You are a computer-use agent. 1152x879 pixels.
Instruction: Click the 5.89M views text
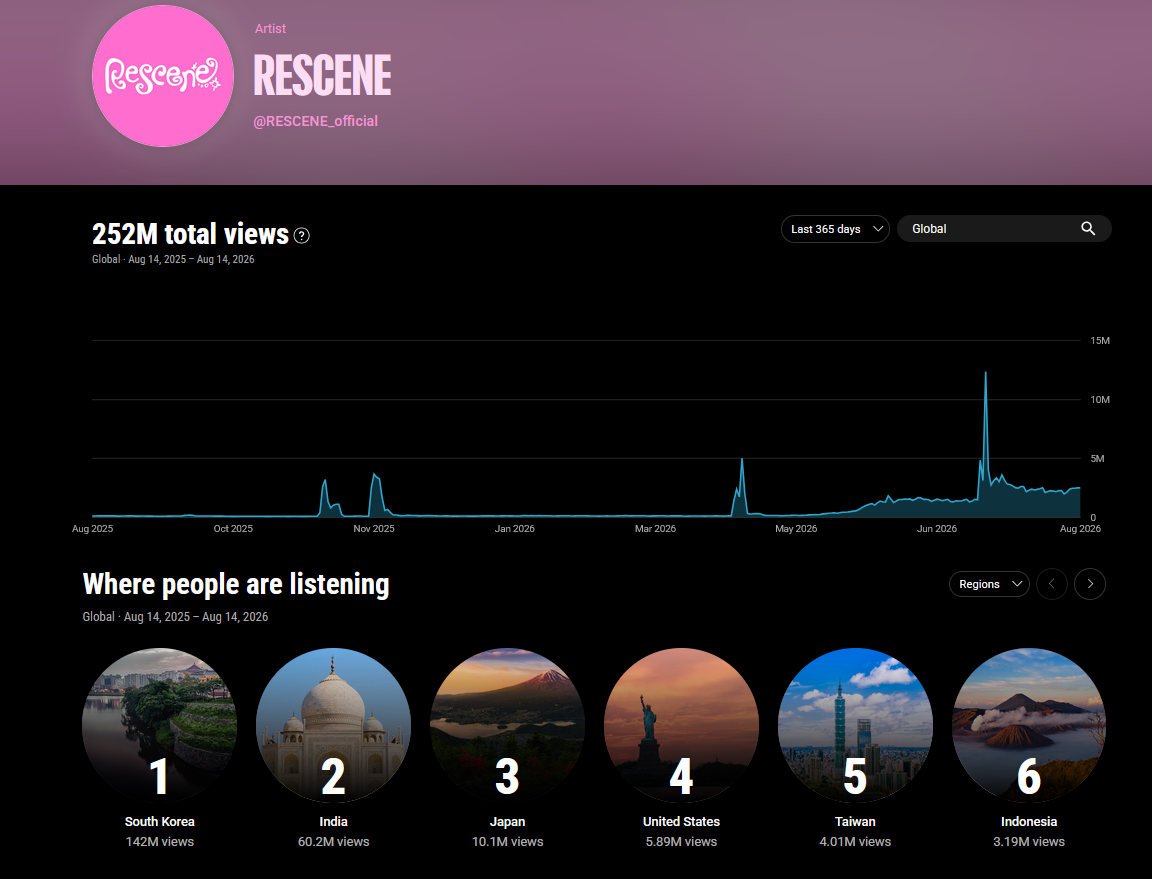[681, 842]
